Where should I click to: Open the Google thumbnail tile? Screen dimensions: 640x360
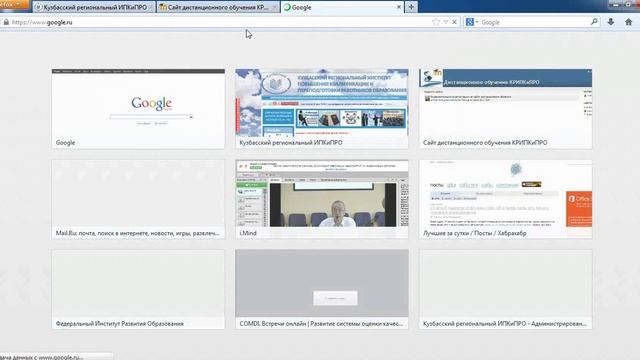coord(138,109)
